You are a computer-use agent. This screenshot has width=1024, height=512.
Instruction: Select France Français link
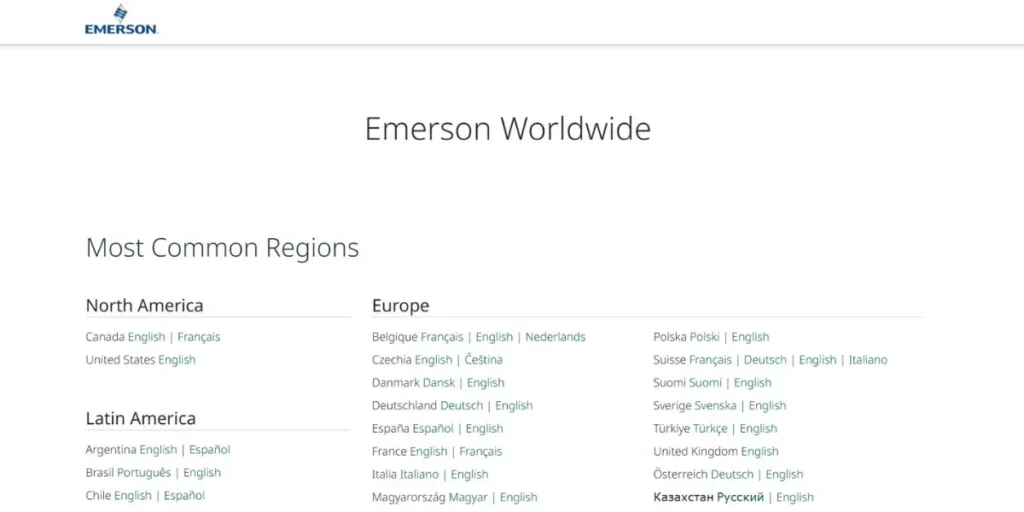(481, 452)
